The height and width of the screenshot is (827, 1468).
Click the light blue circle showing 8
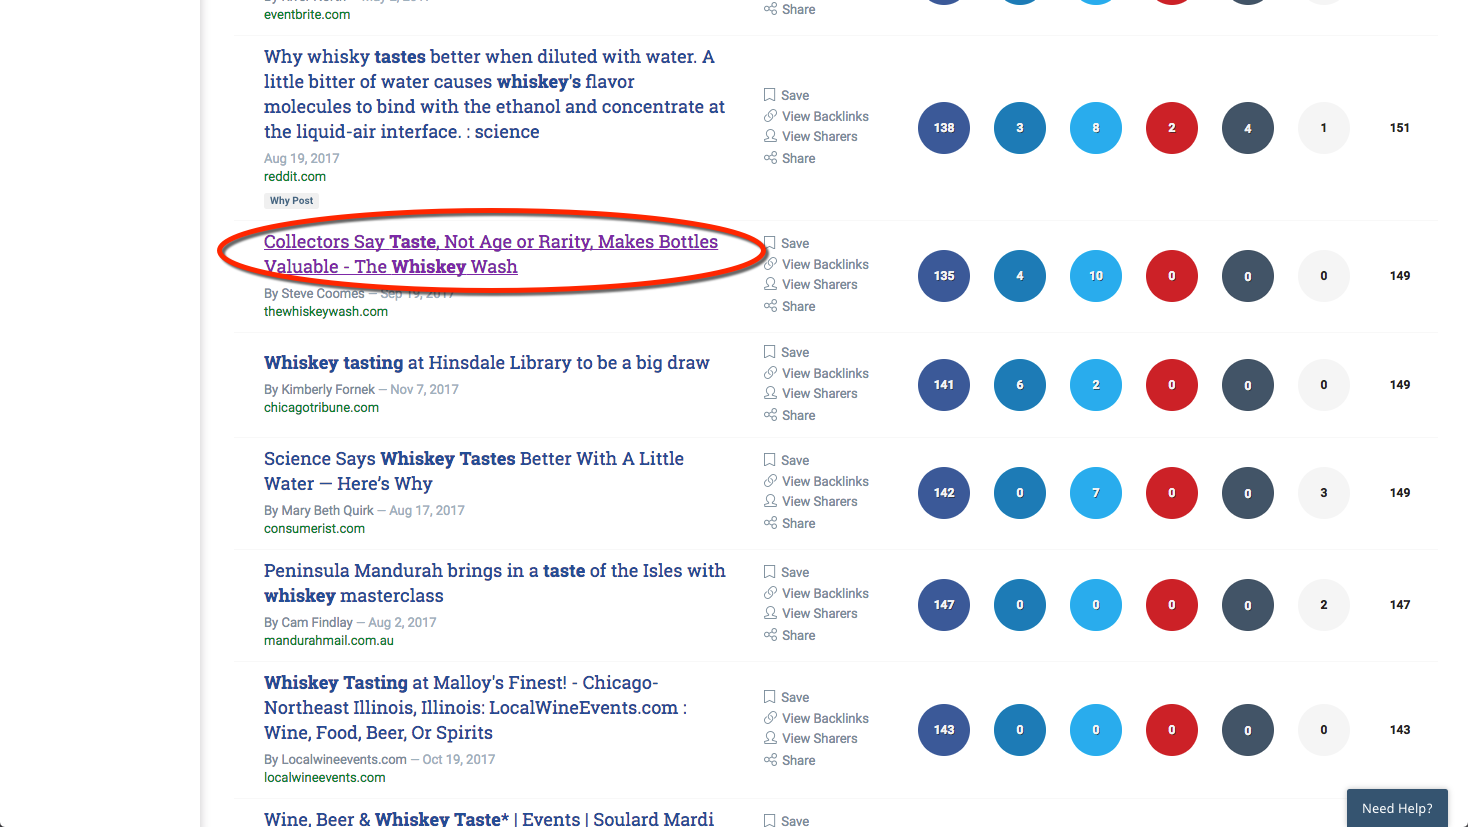pos(1096,128)
